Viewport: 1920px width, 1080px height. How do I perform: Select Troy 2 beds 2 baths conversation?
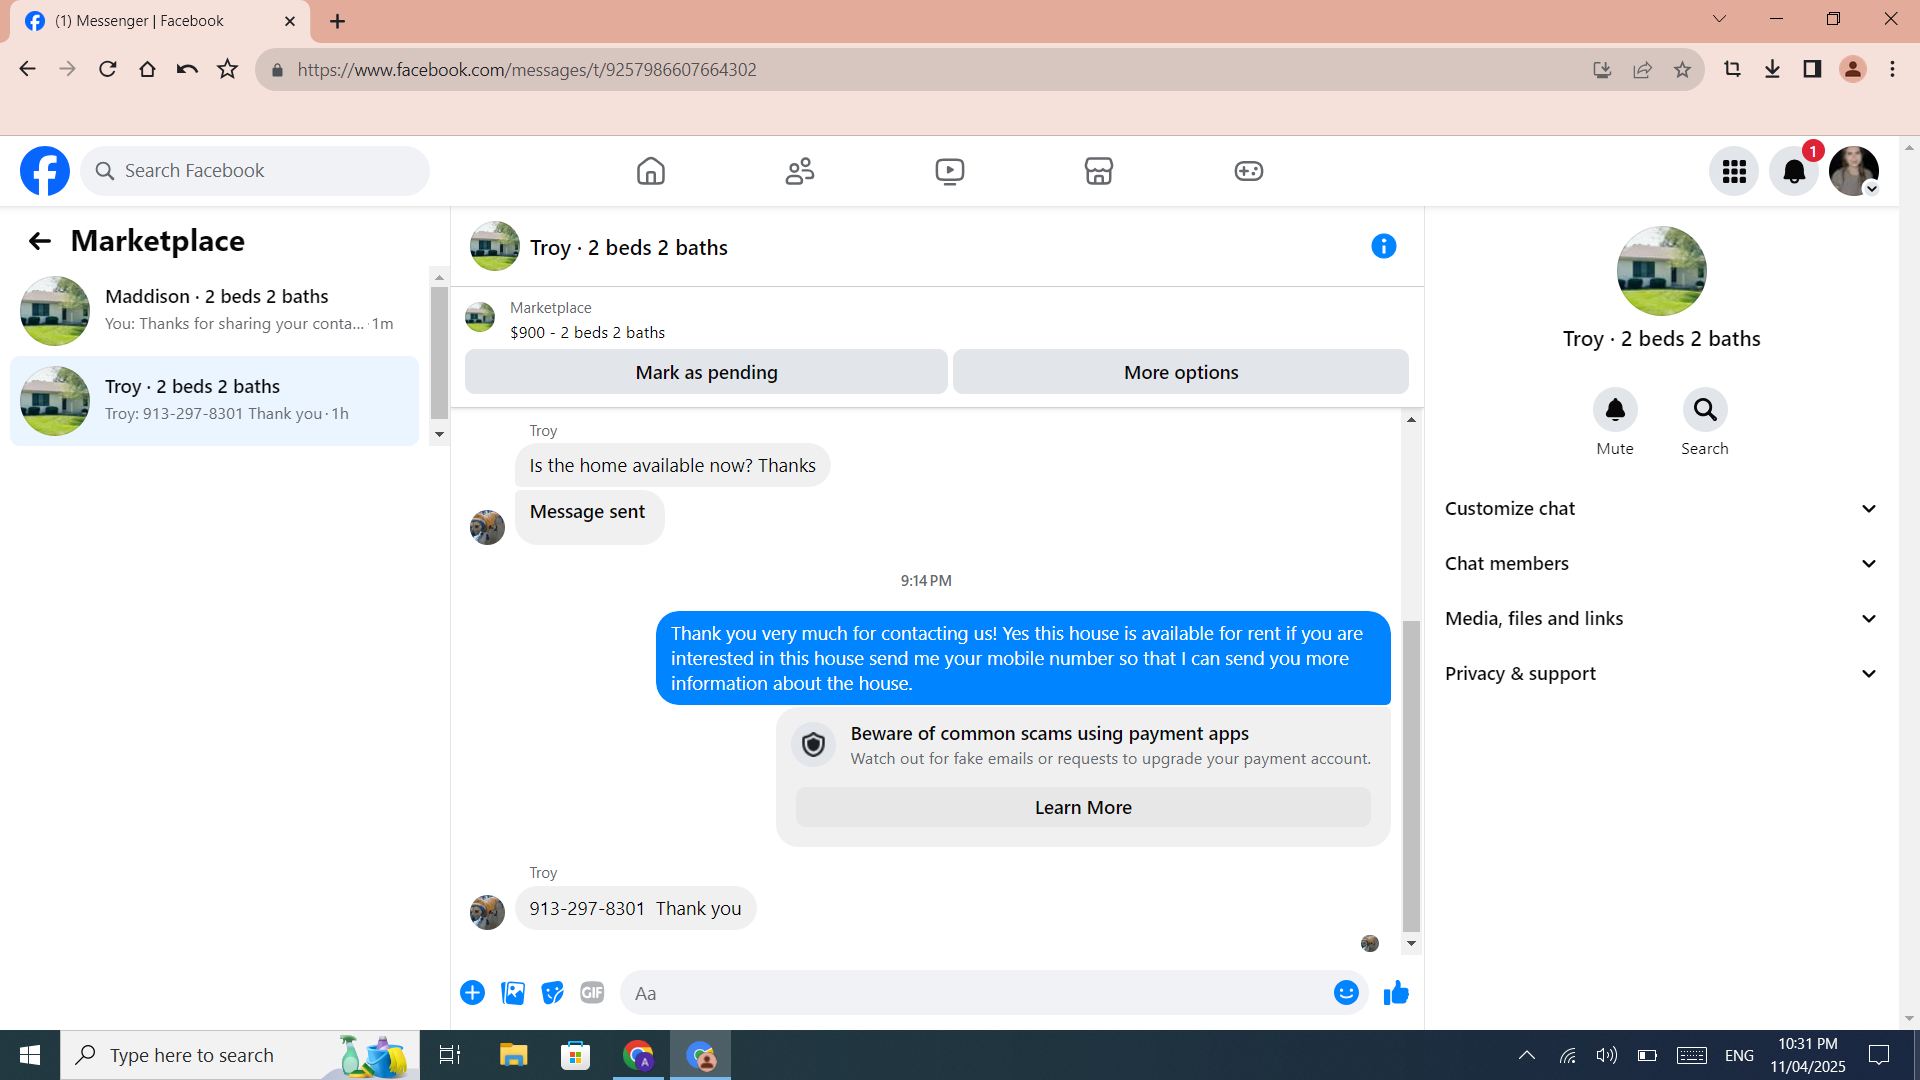215,401
